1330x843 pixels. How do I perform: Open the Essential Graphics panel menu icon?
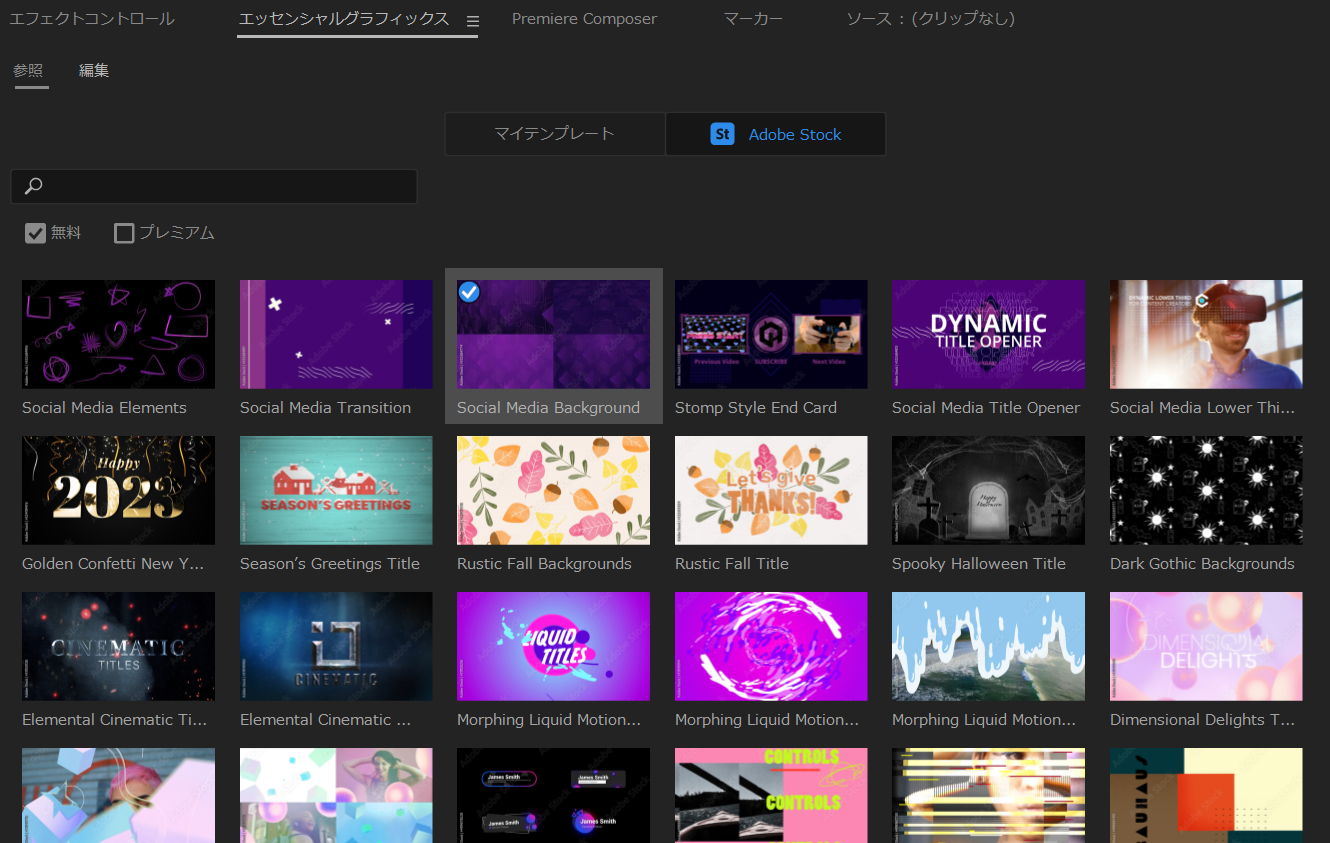[x=473, y=21]
